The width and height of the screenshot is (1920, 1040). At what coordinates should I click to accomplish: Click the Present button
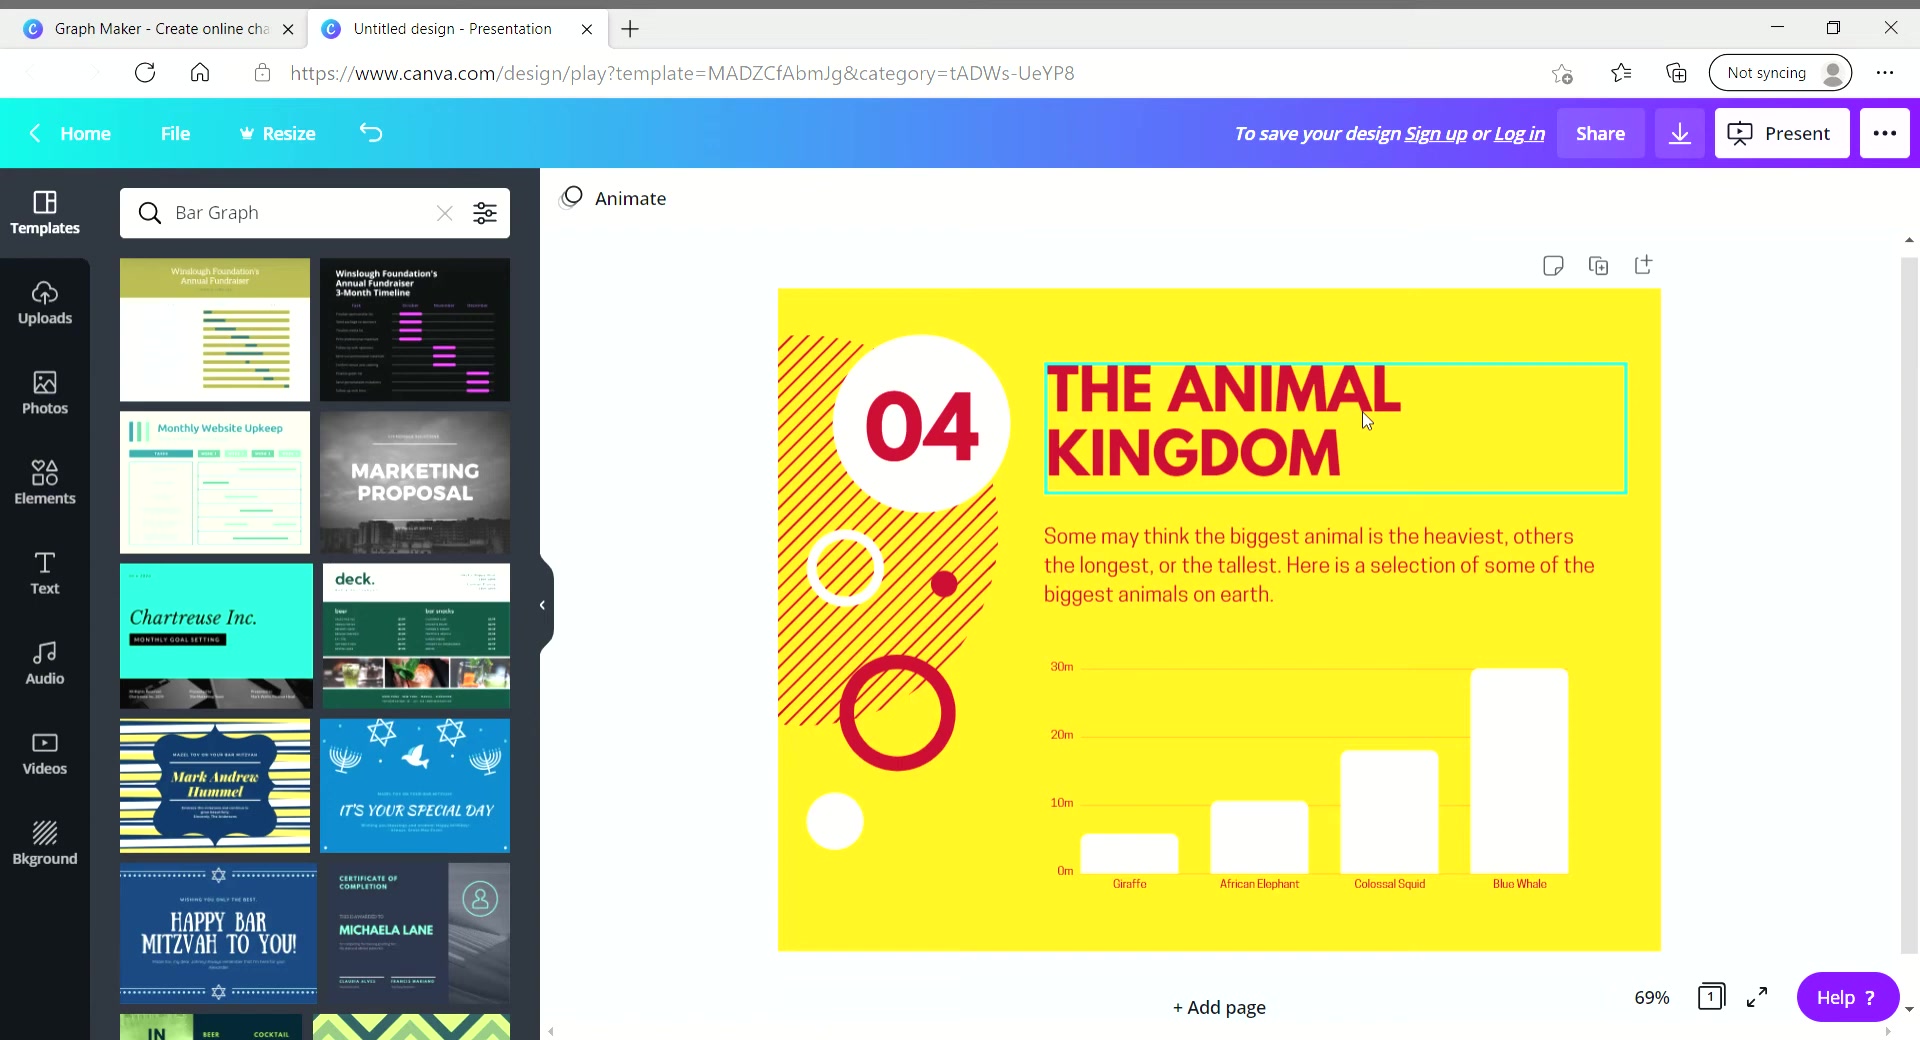(x=1781, y=133)
